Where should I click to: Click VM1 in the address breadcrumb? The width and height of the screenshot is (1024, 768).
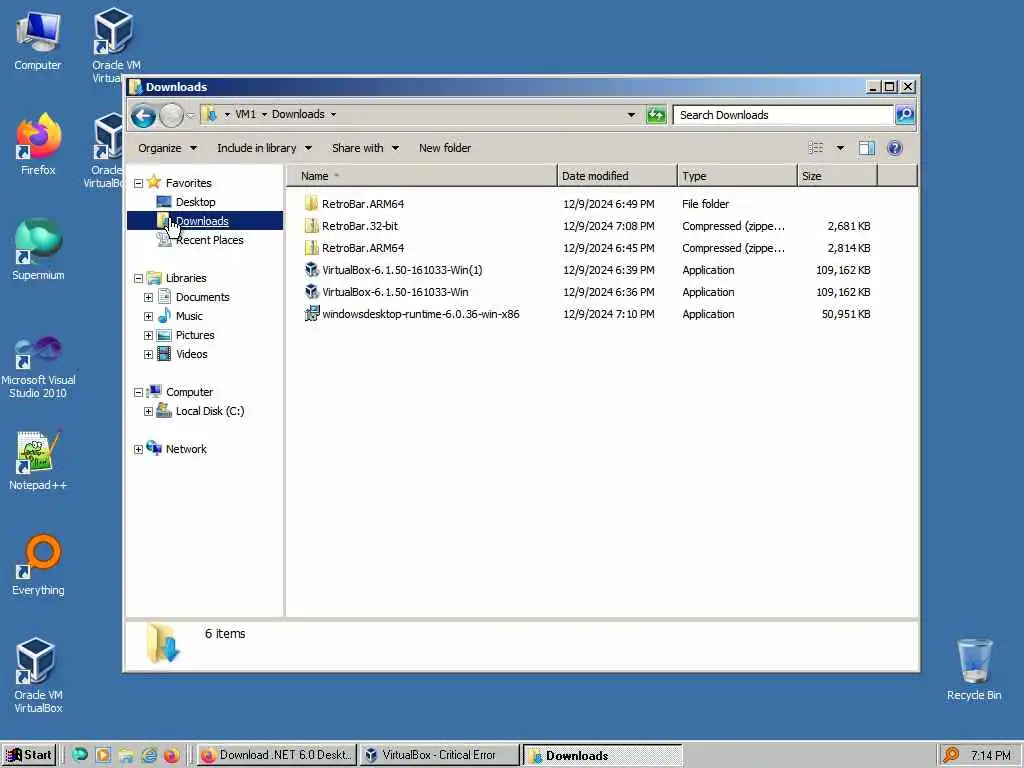pos(246,114)
